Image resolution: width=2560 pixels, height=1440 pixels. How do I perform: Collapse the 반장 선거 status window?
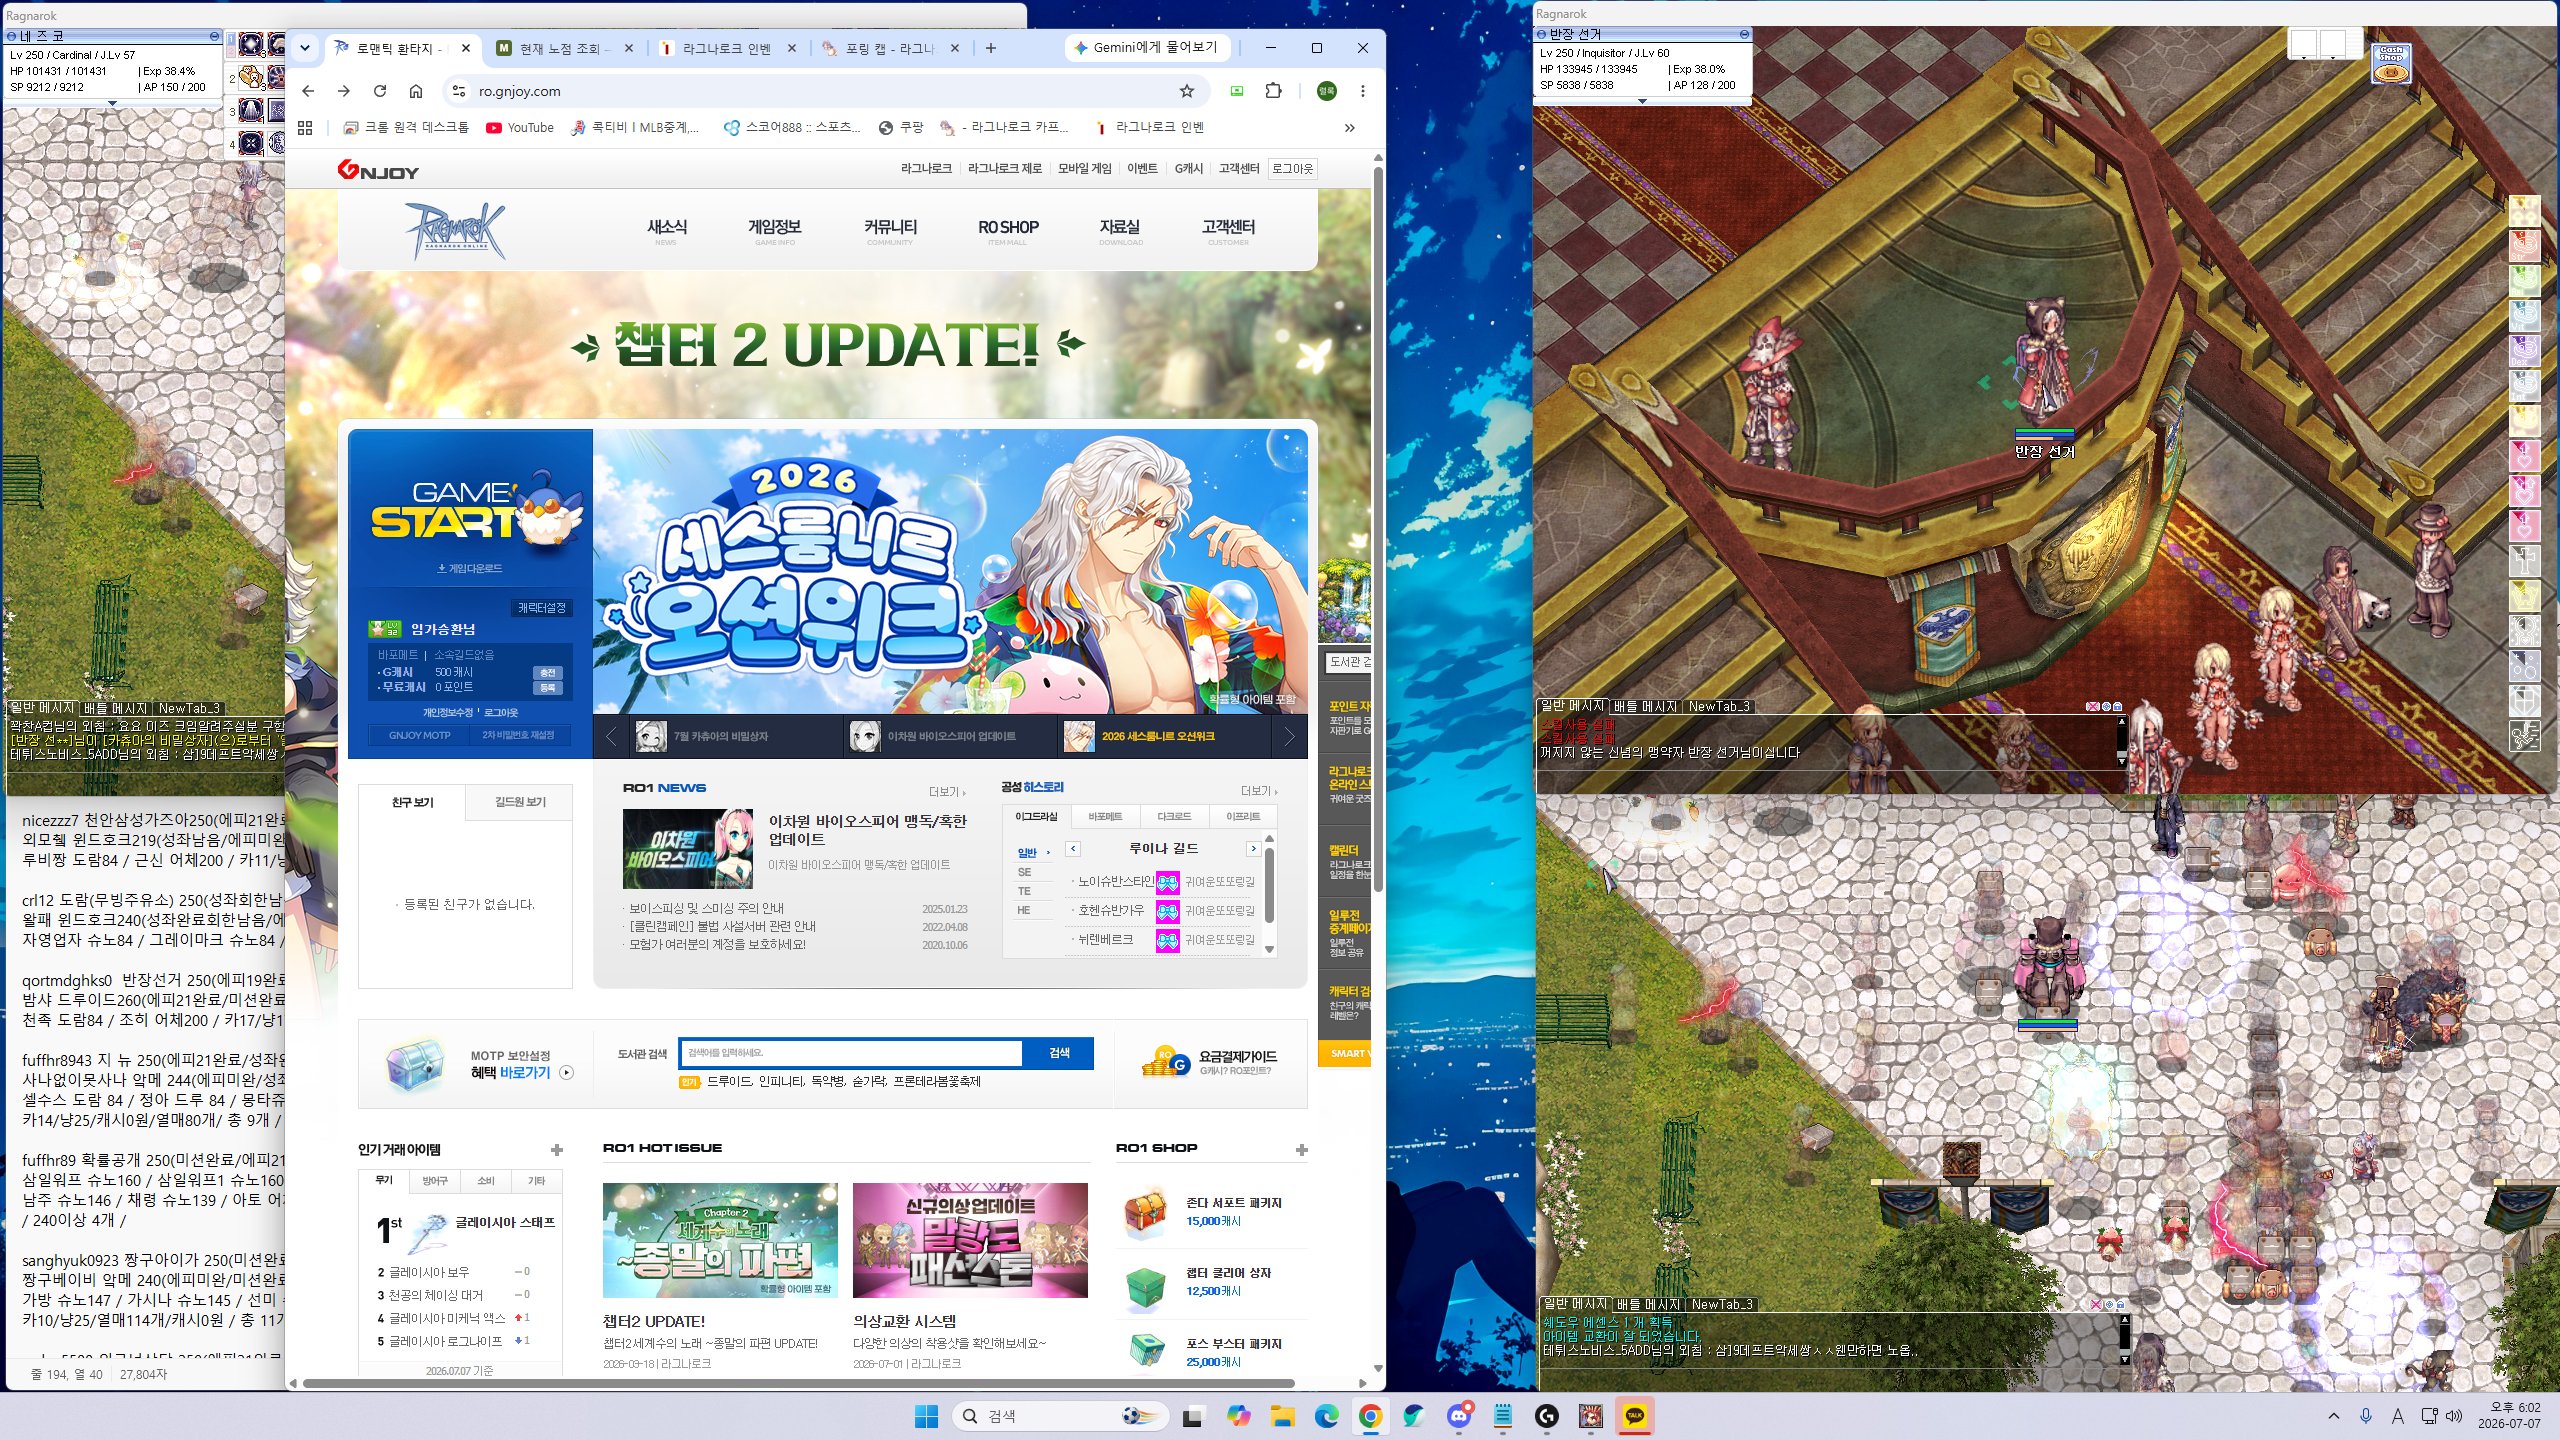[1744, 34]
